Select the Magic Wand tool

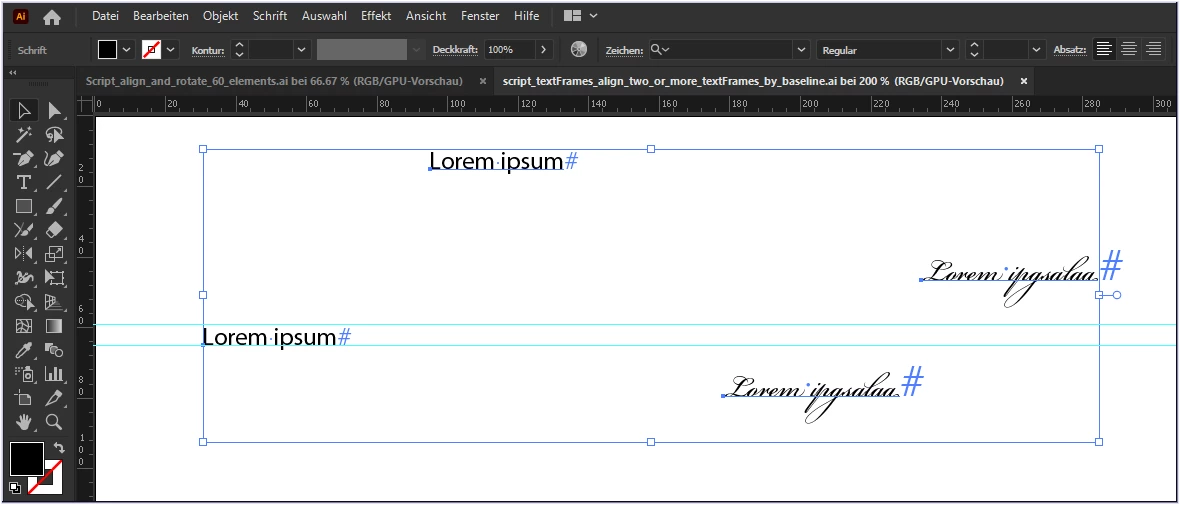[x=24, y=135]
